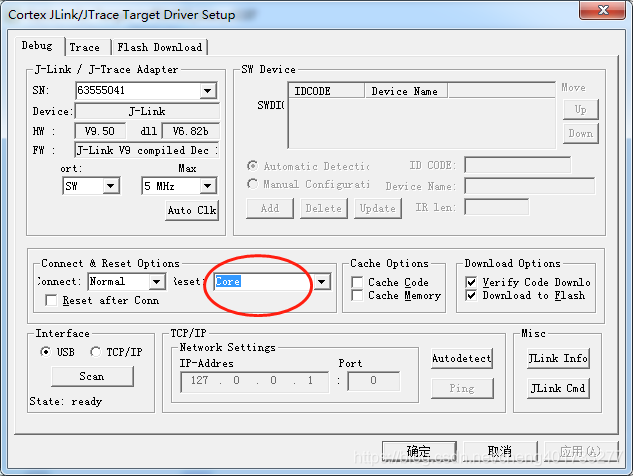The height and width of the screenshot is (476, 633).
Task: Expand the SN serial number dropdown
Action: [207, 90]
